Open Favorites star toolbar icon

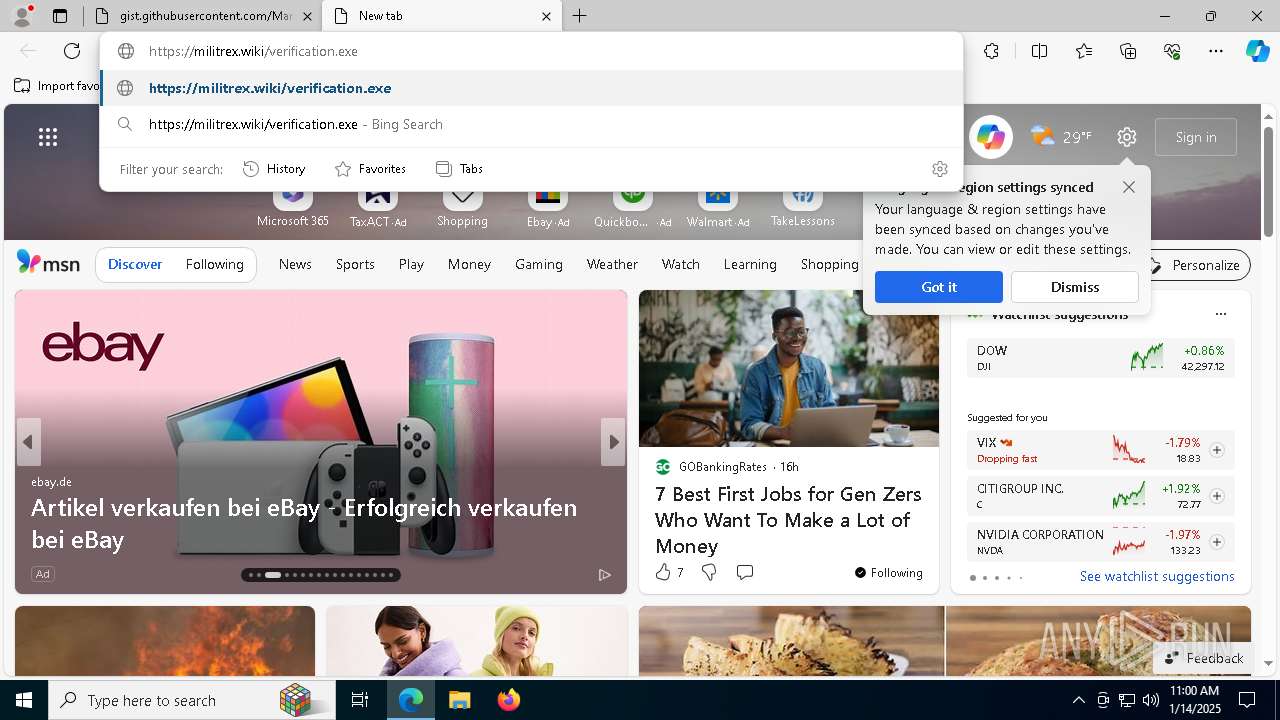coord(1084,51)
